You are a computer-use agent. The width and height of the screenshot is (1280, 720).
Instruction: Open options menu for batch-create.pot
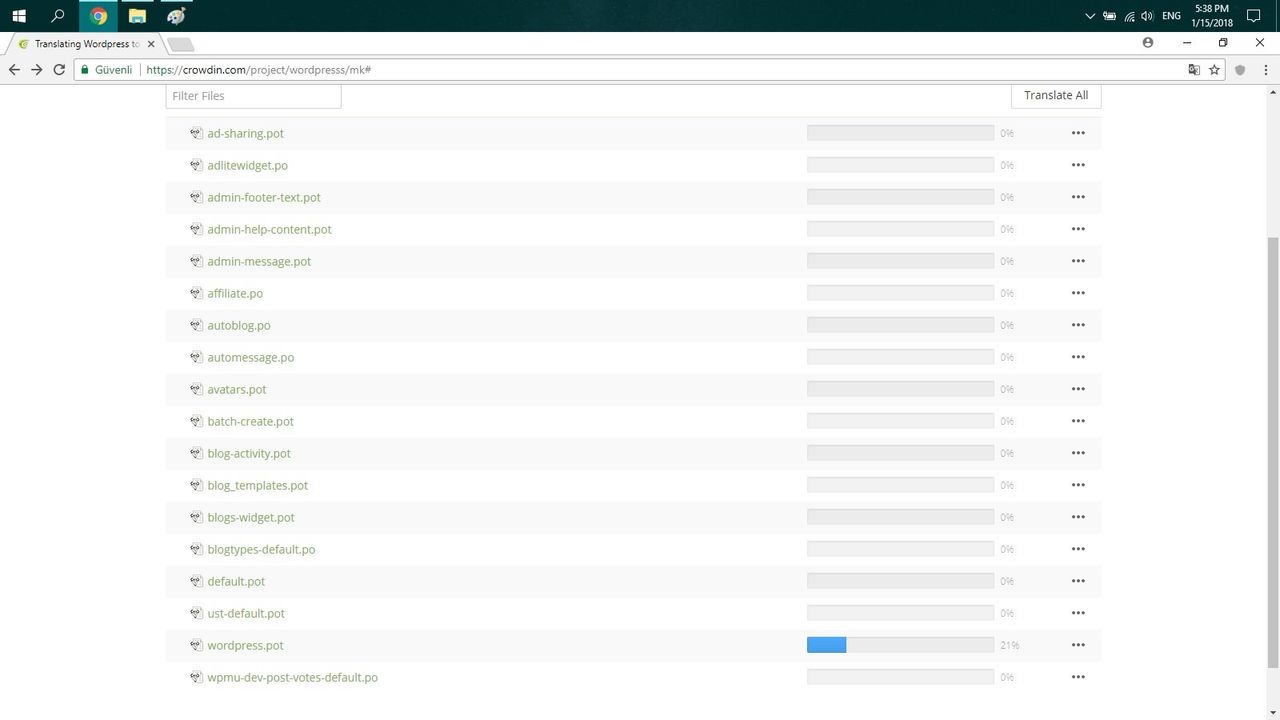pos(1078,421)
